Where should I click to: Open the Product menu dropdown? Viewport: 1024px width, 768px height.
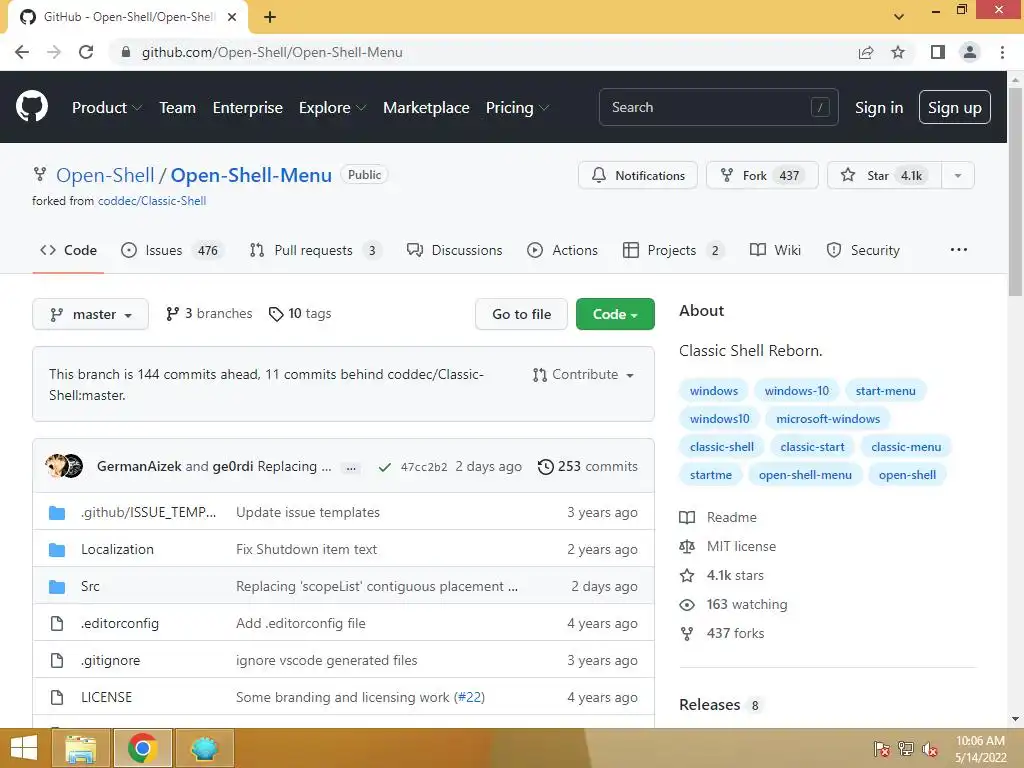(x=106, y=108)
